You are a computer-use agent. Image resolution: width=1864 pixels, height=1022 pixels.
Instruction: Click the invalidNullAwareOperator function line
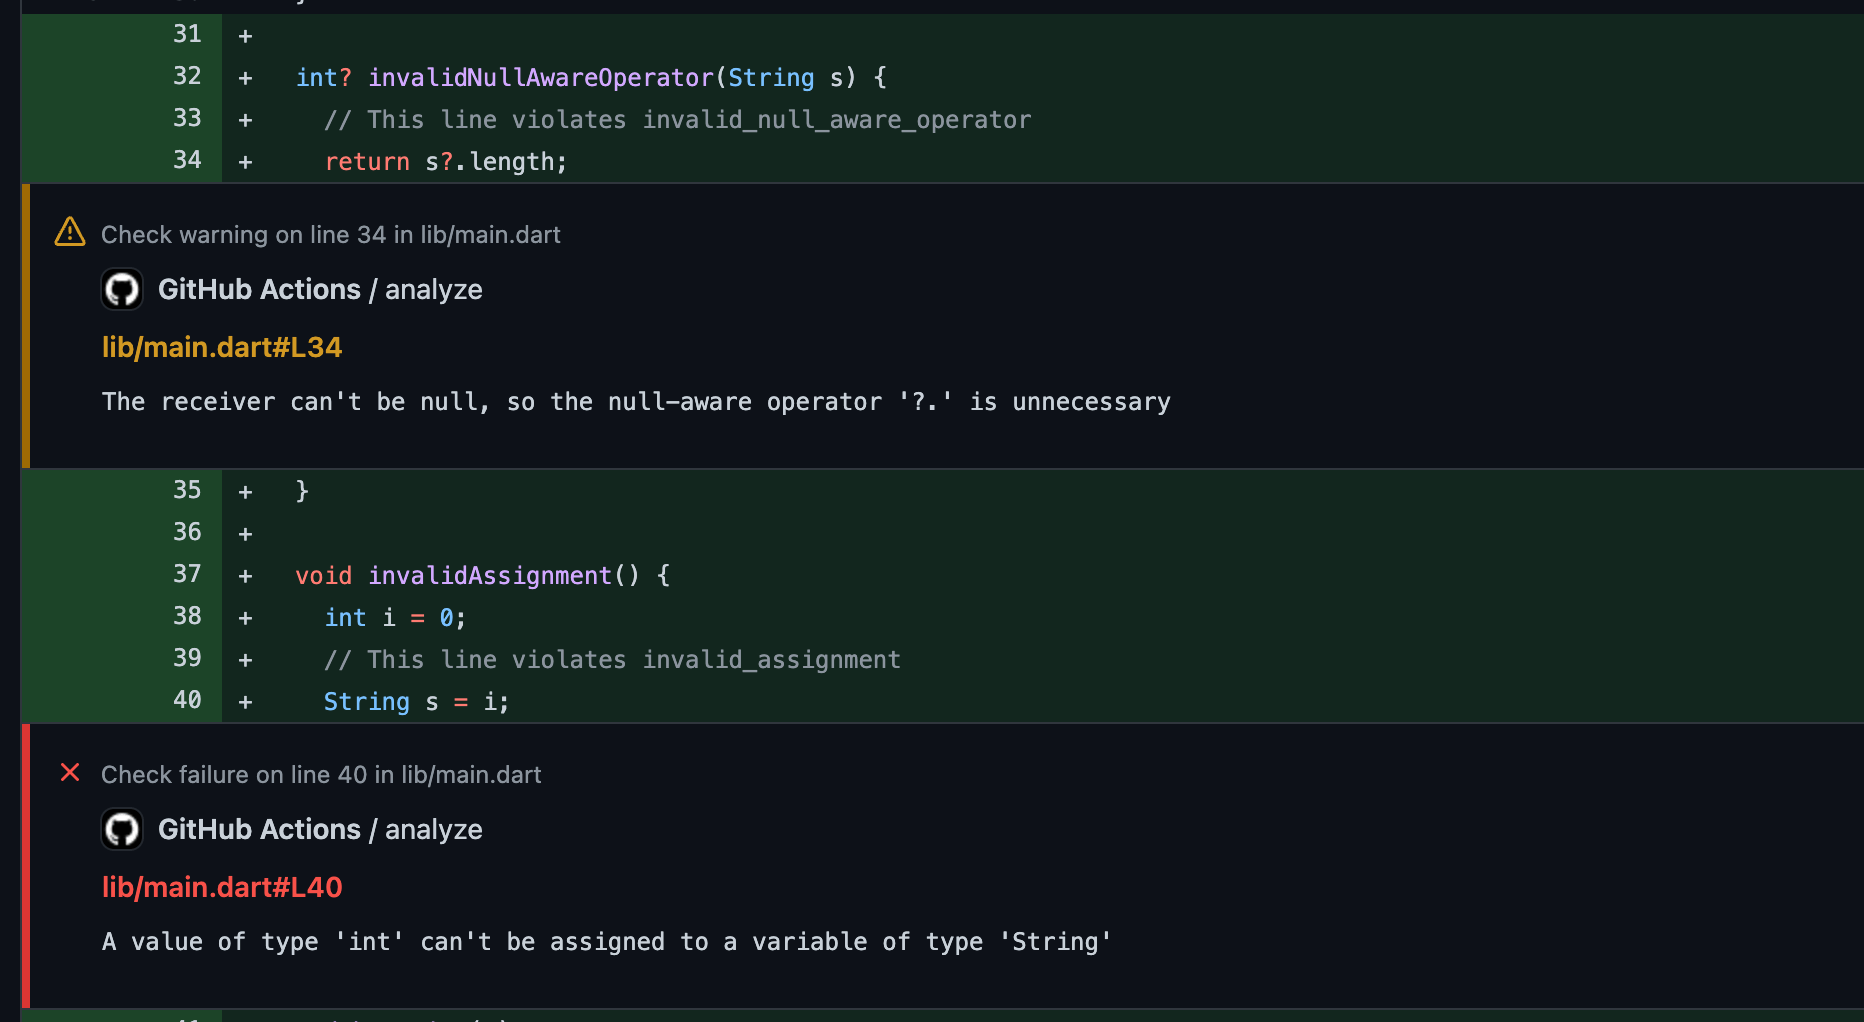[590, 77]
